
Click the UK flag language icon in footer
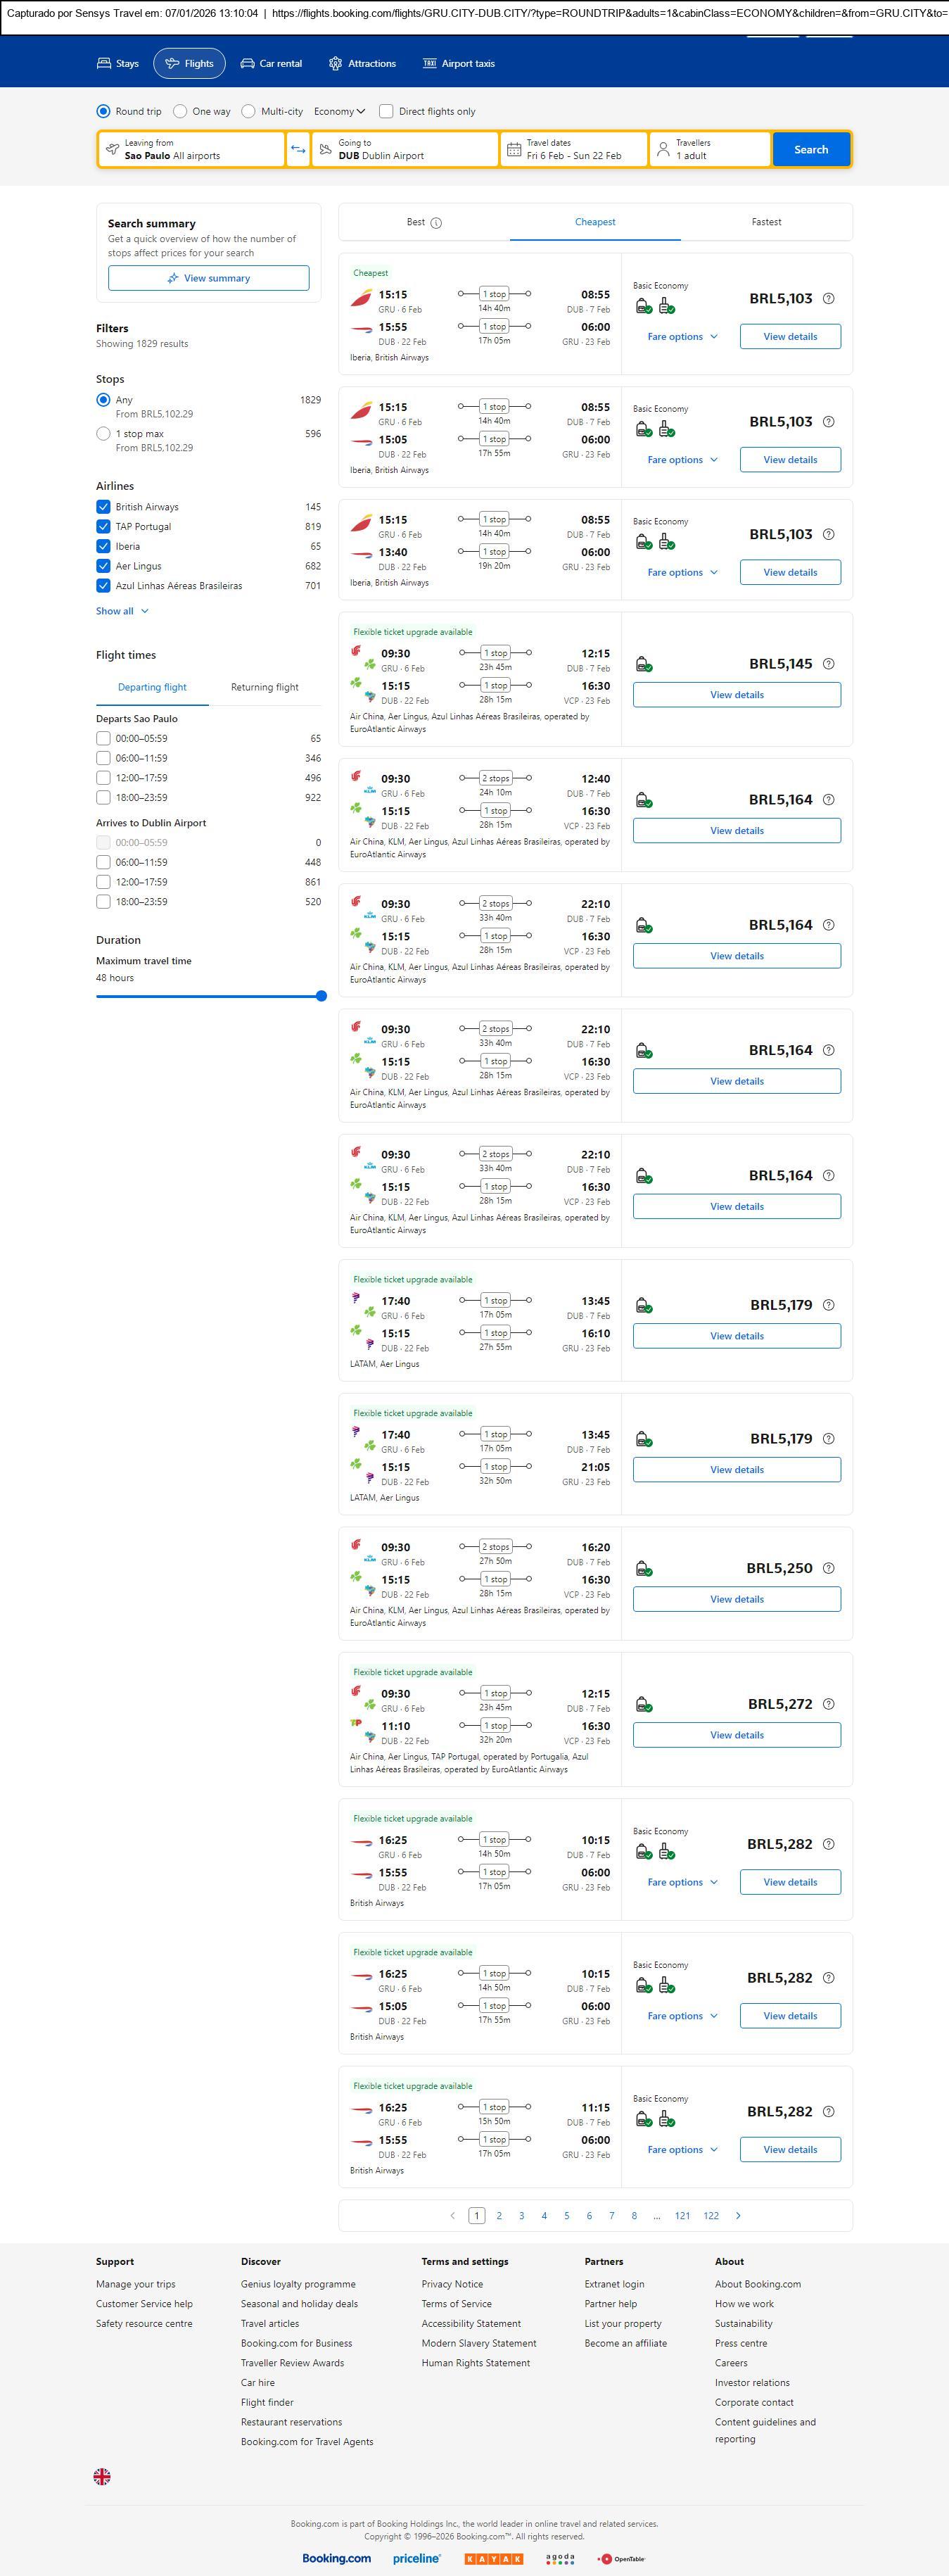point(102,2476)
